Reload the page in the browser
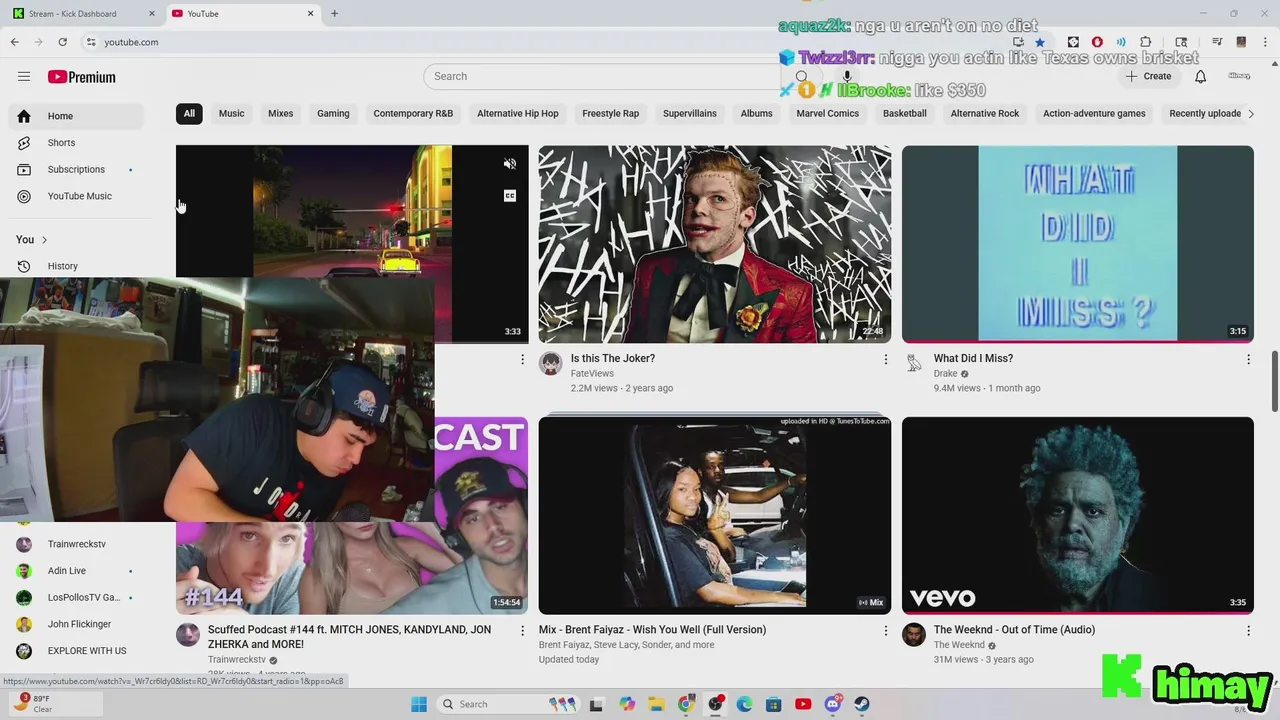 pos(62,42)
